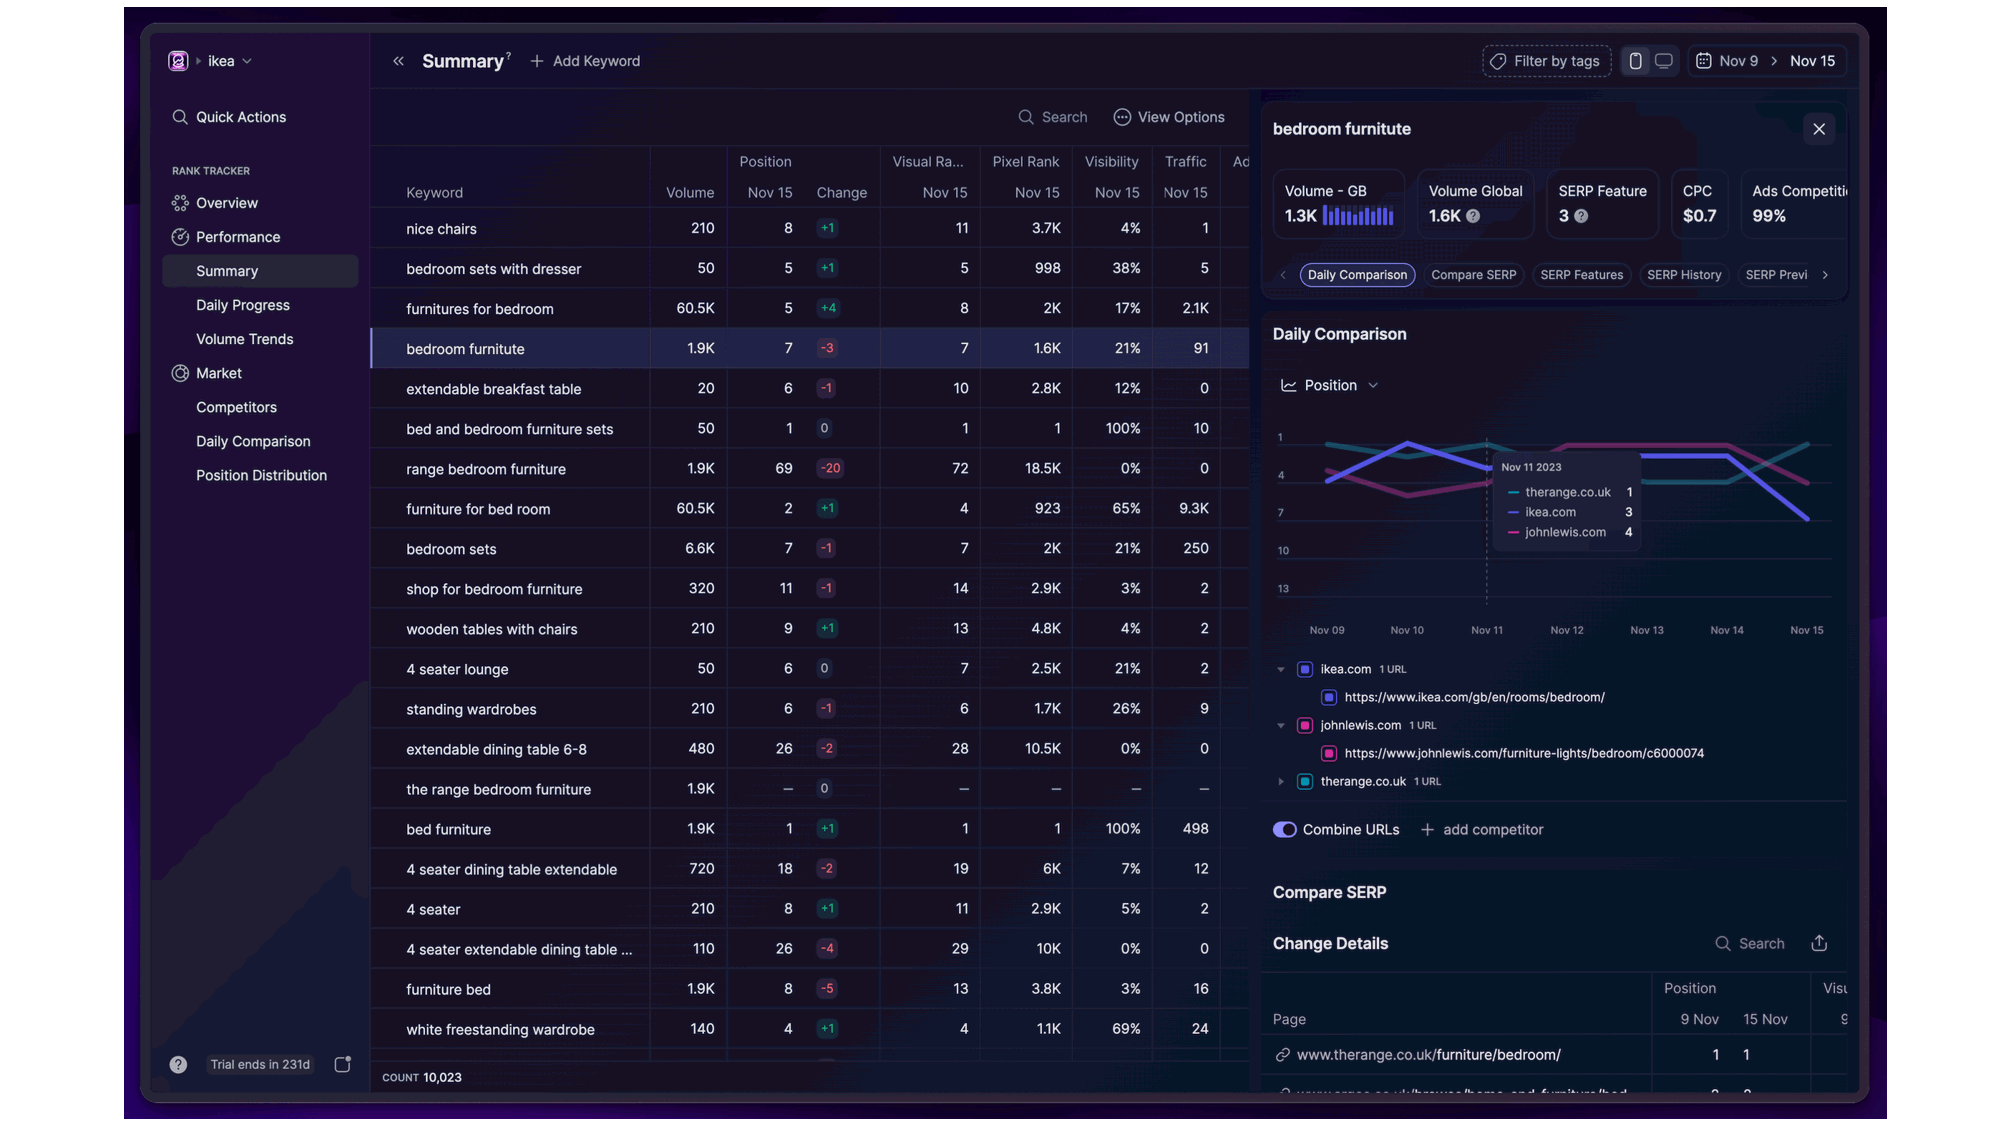Image resolution: width=2000 pixels, height=1125 pixels.
Task: Click View Options button
Action: [x=1168, y=117]
